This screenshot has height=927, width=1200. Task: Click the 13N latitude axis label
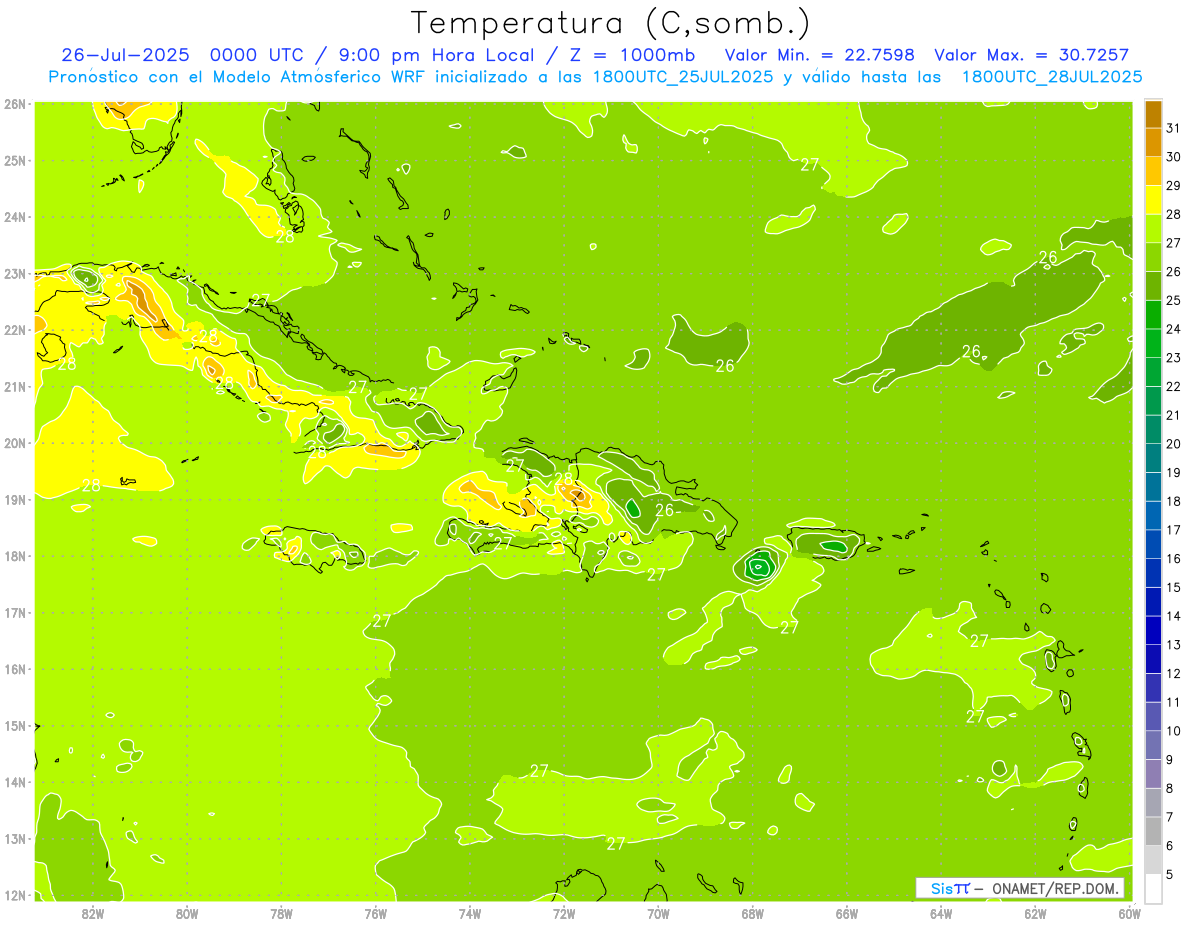(14, 839)
